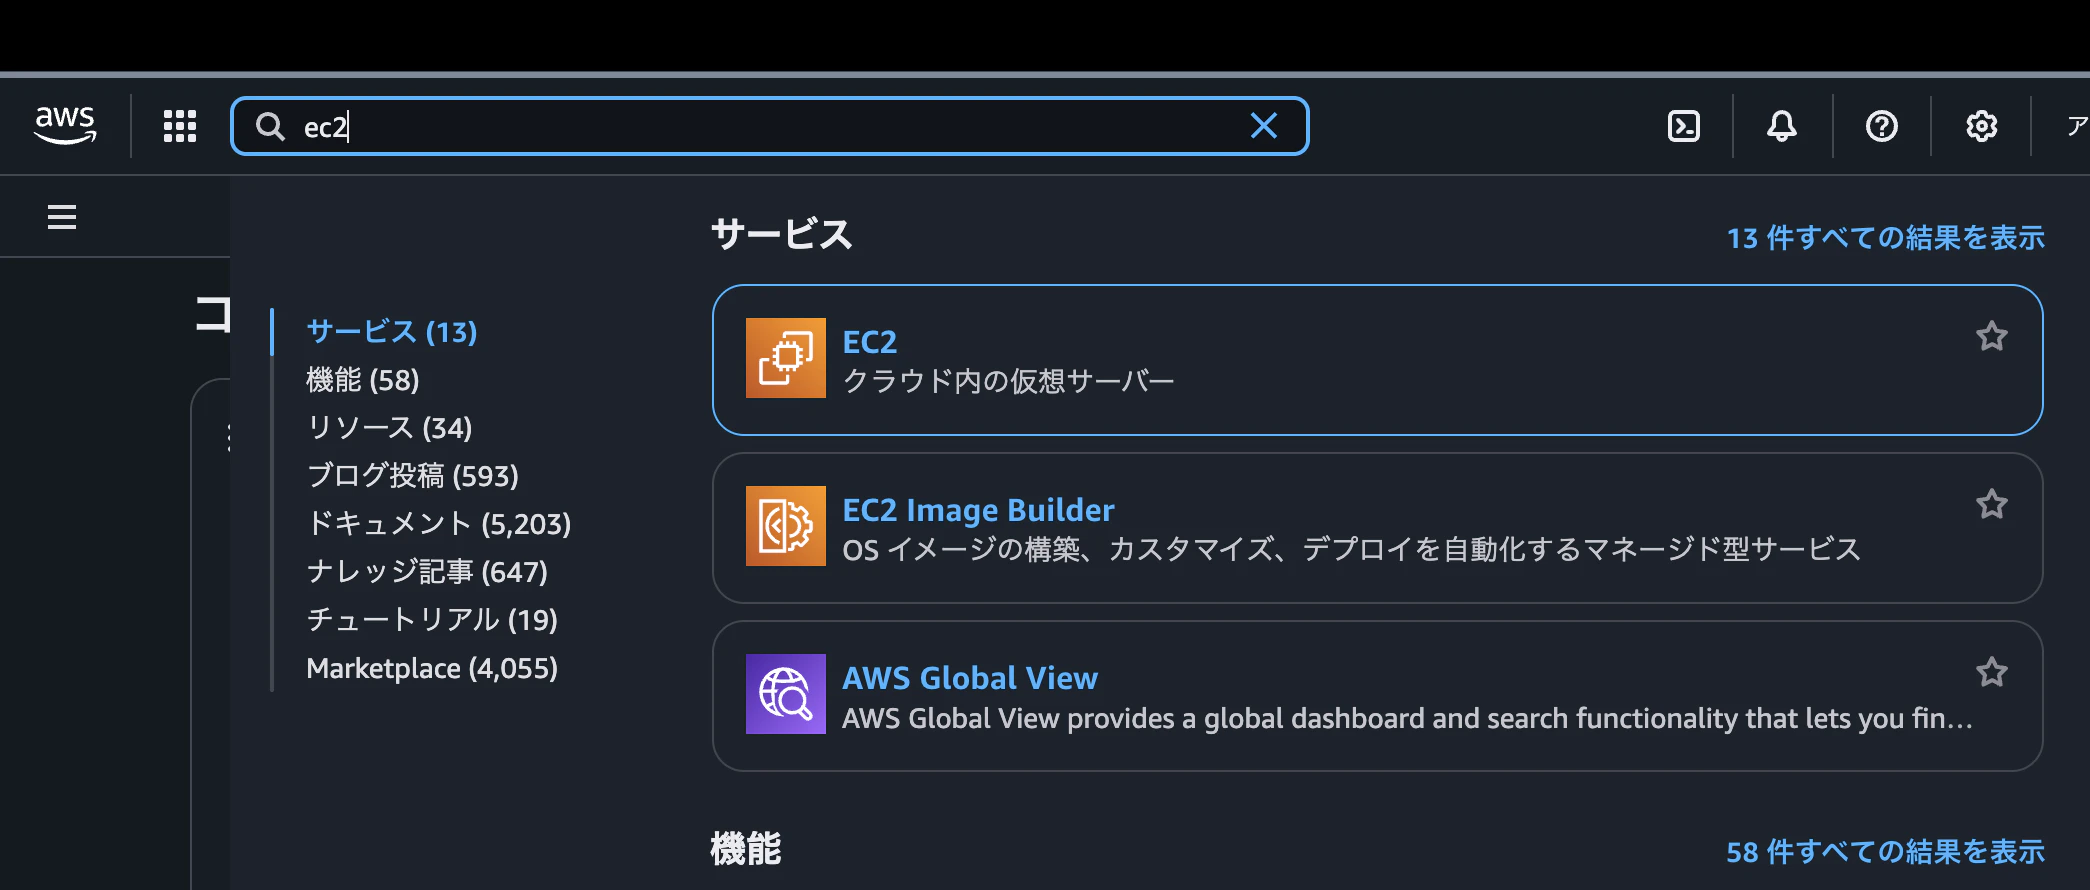The width and height of the screenshot is (2090, 890).
Task: Select the チュートリアル (19) filter
Action: [432, 620]
